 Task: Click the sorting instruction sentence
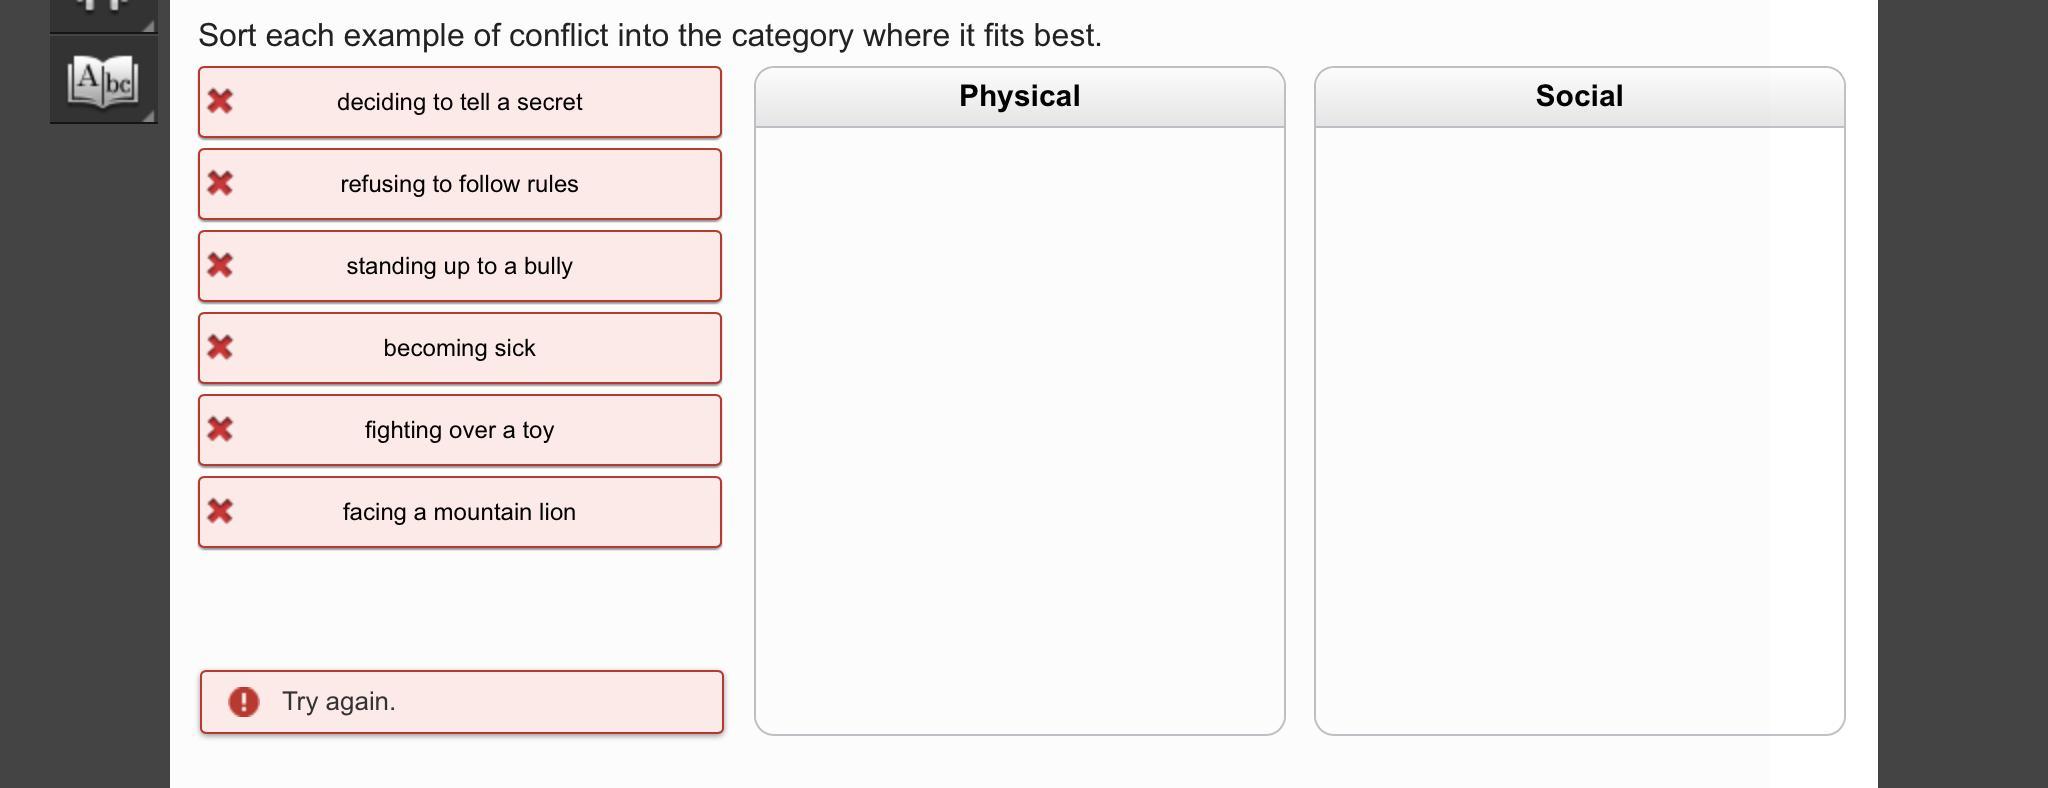coord(650,36)
